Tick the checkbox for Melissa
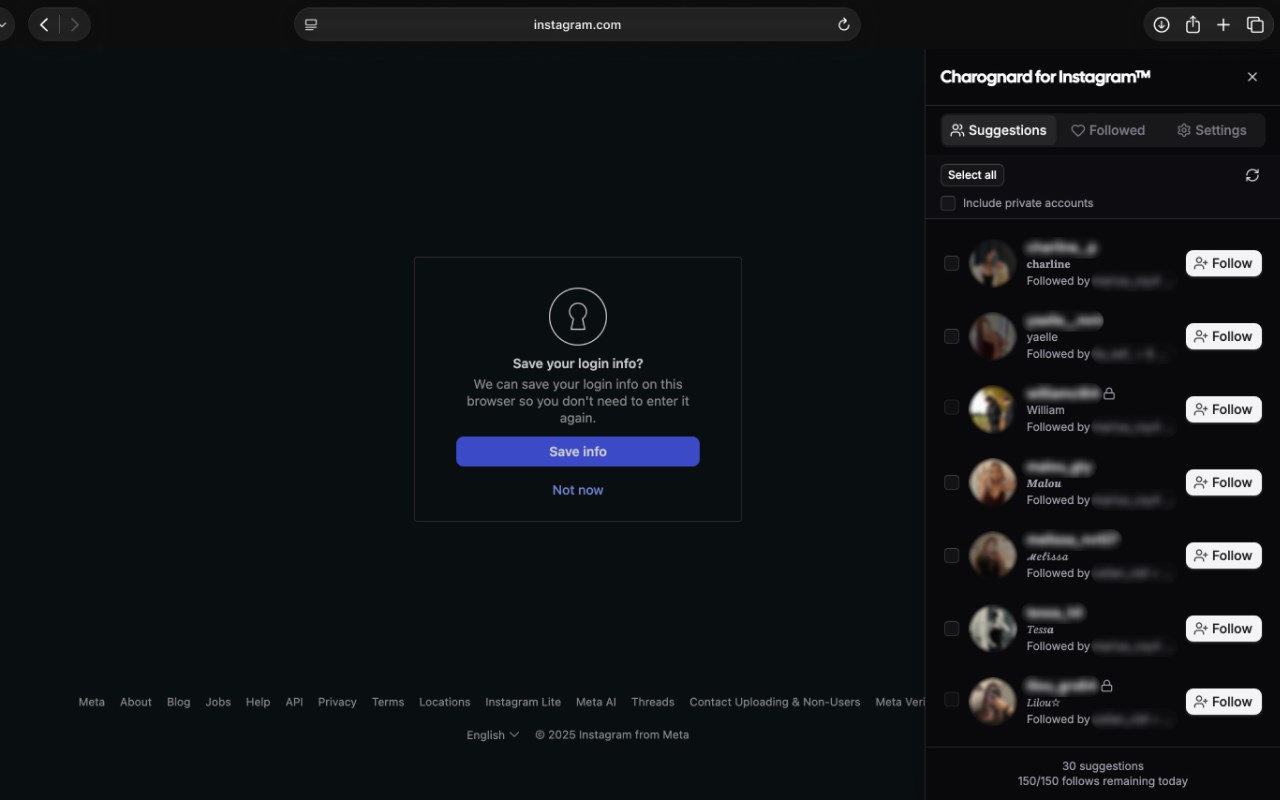 coord(952,555)
